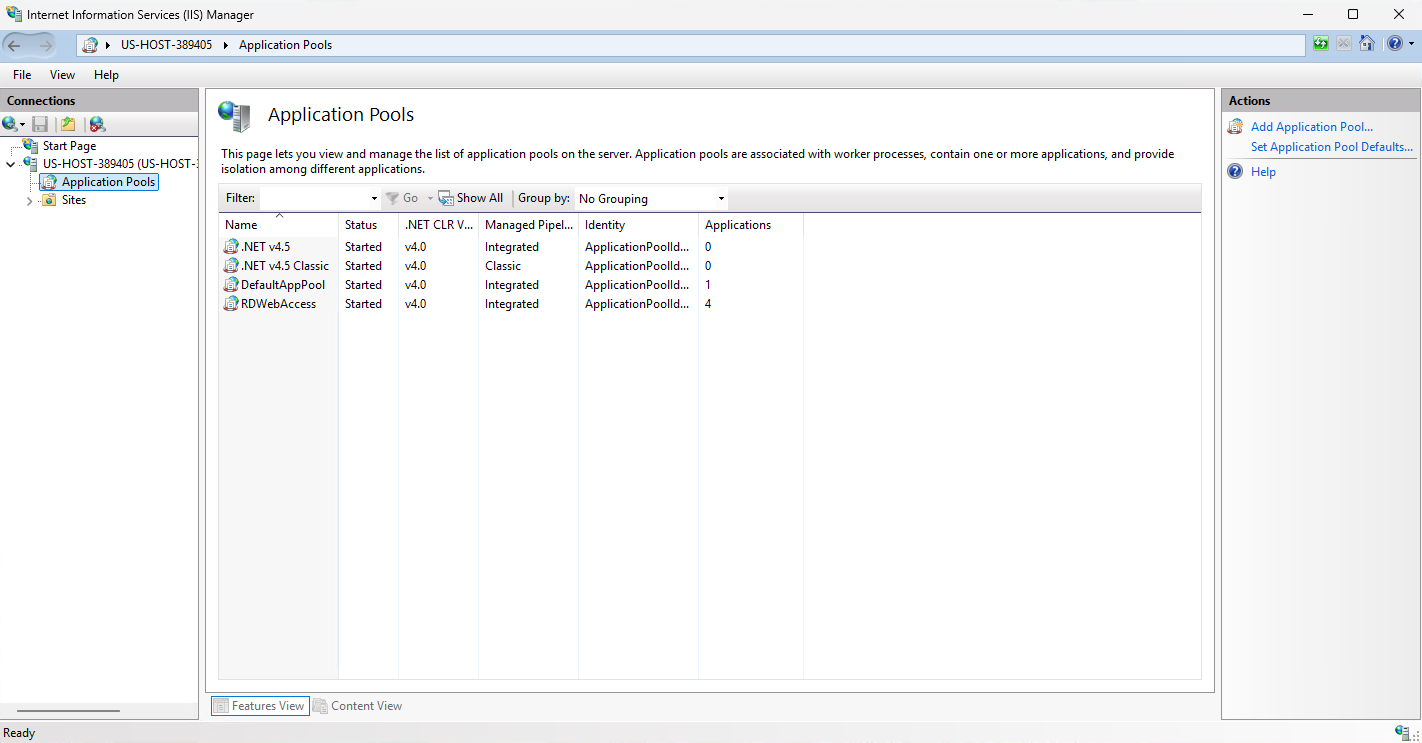This screenshot has width=1422, height=743.
Task: Sort by the Applications column header
Action: 750,225
